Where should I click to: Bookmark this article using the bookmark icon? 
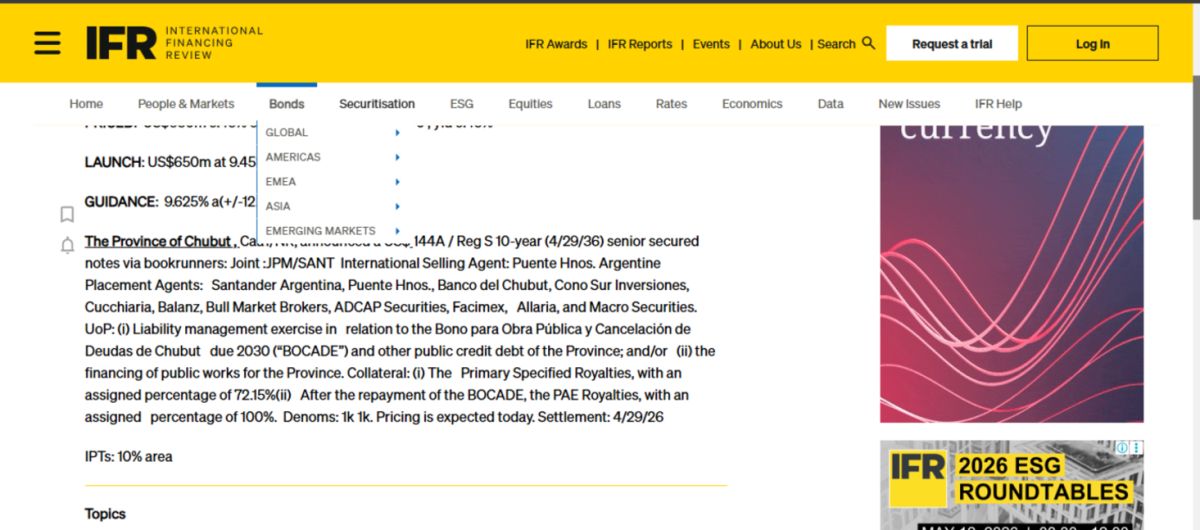click(67, 214)
